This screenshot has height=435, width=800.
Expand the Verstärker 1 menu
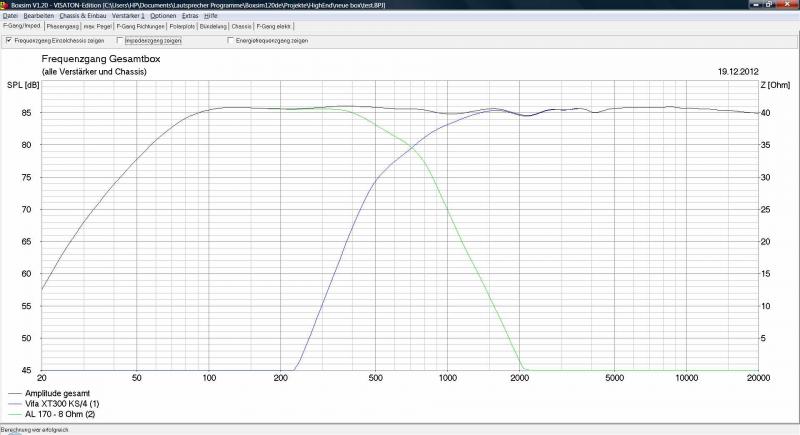128,16
